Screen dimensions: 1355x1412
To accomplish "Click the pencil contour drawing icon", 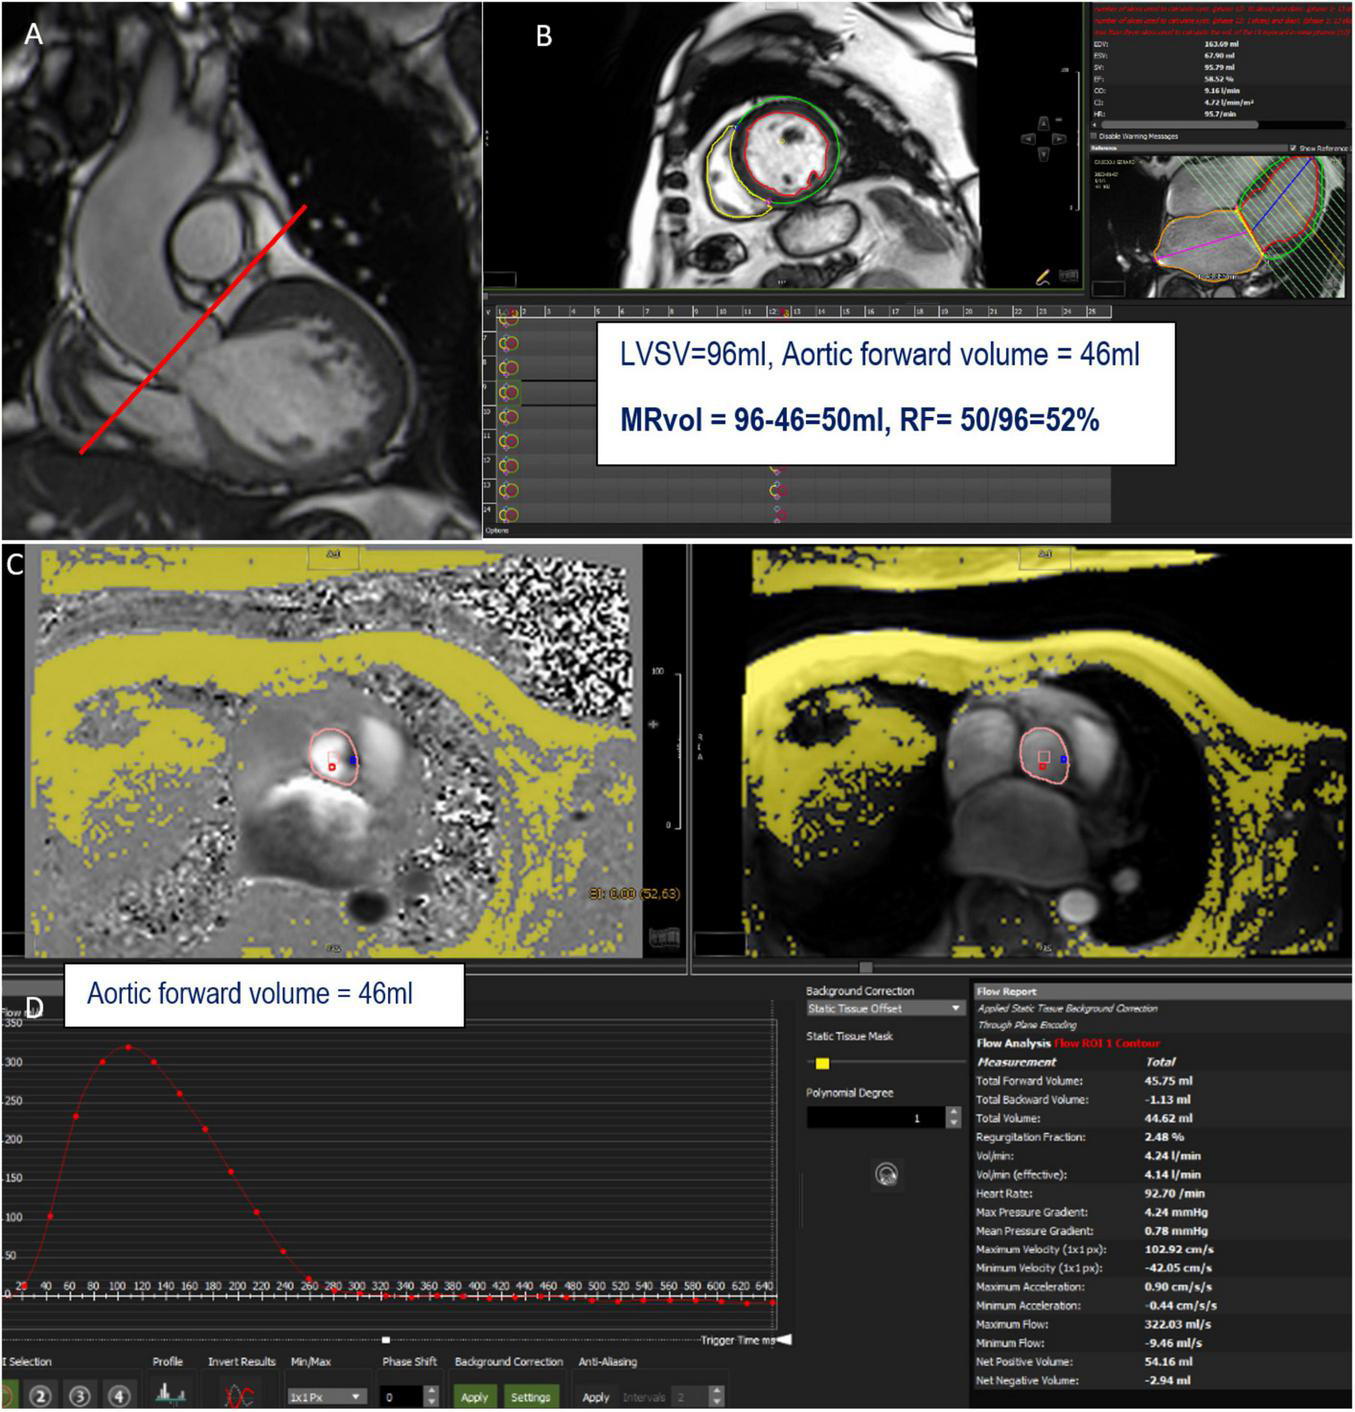I will (x=1043, y=276).
